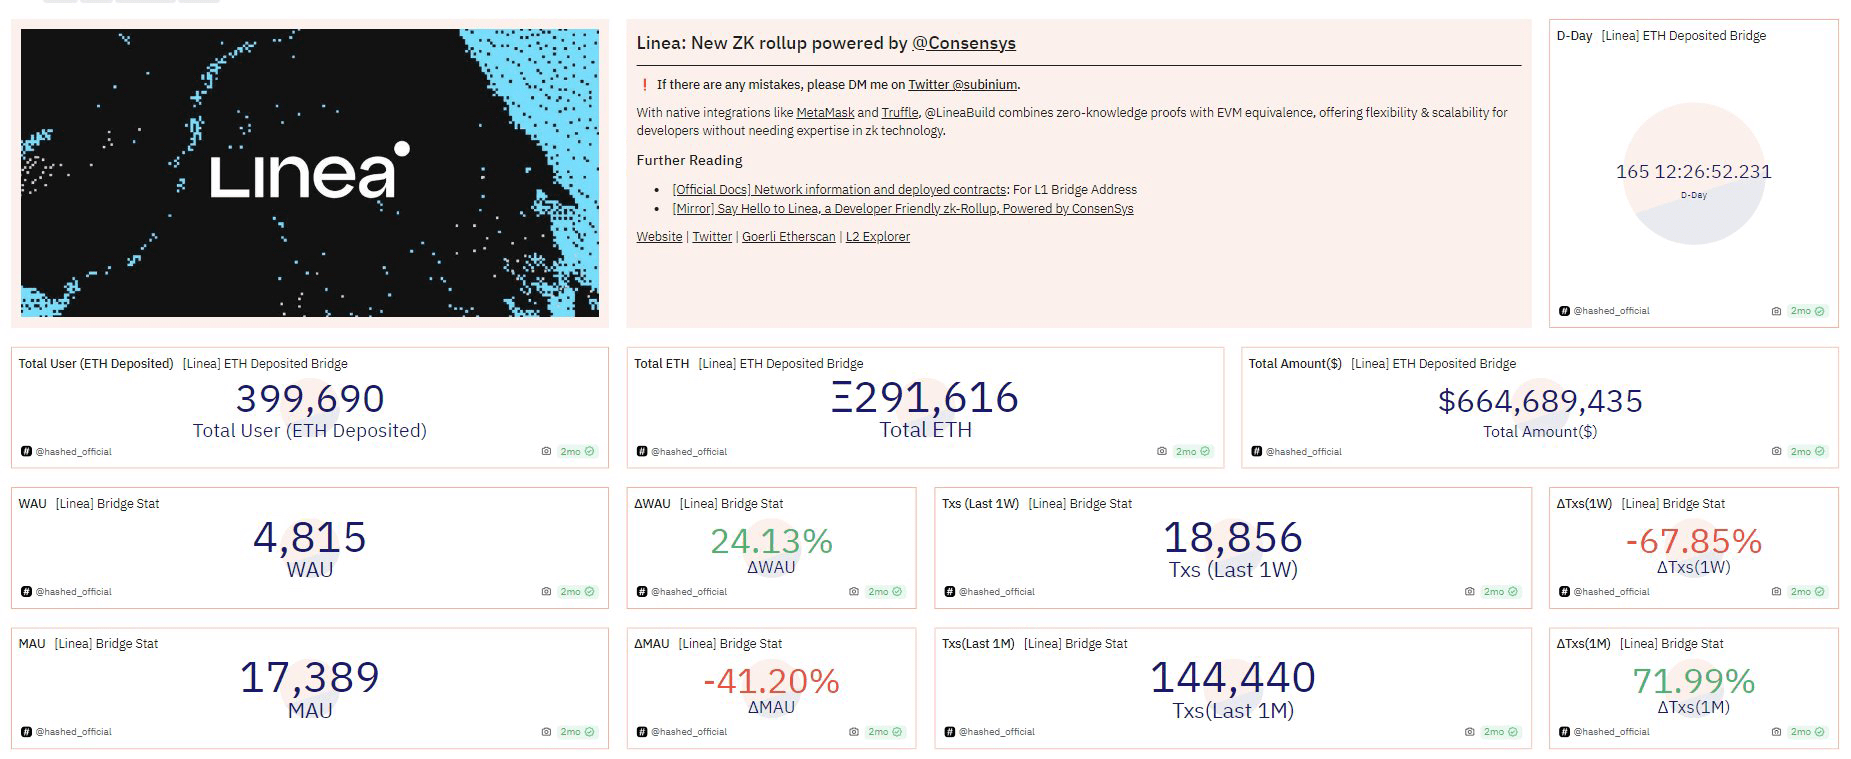The width and height of the screenshot is (1851, 759).
Task: Click the 2mo refresh badge on the D-Day card
Action: tap(1807, 311)
